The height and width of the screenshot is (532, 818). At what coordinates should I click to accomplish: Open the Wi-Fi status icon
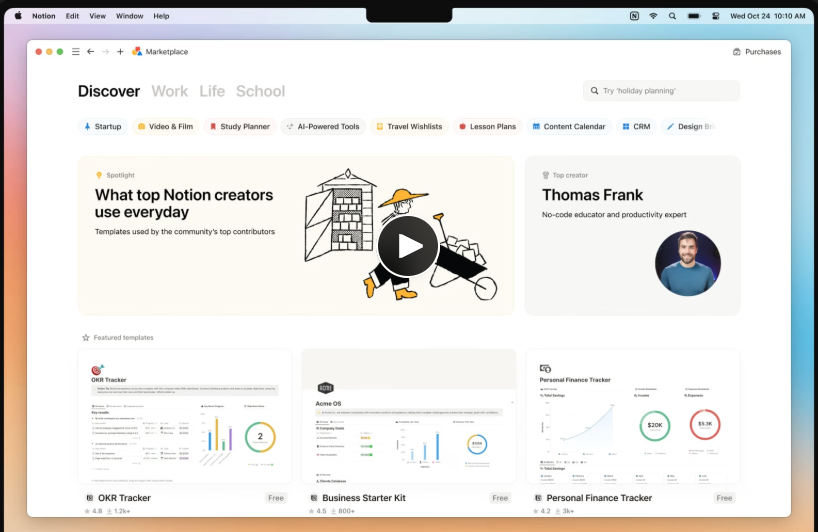[653, 16]
